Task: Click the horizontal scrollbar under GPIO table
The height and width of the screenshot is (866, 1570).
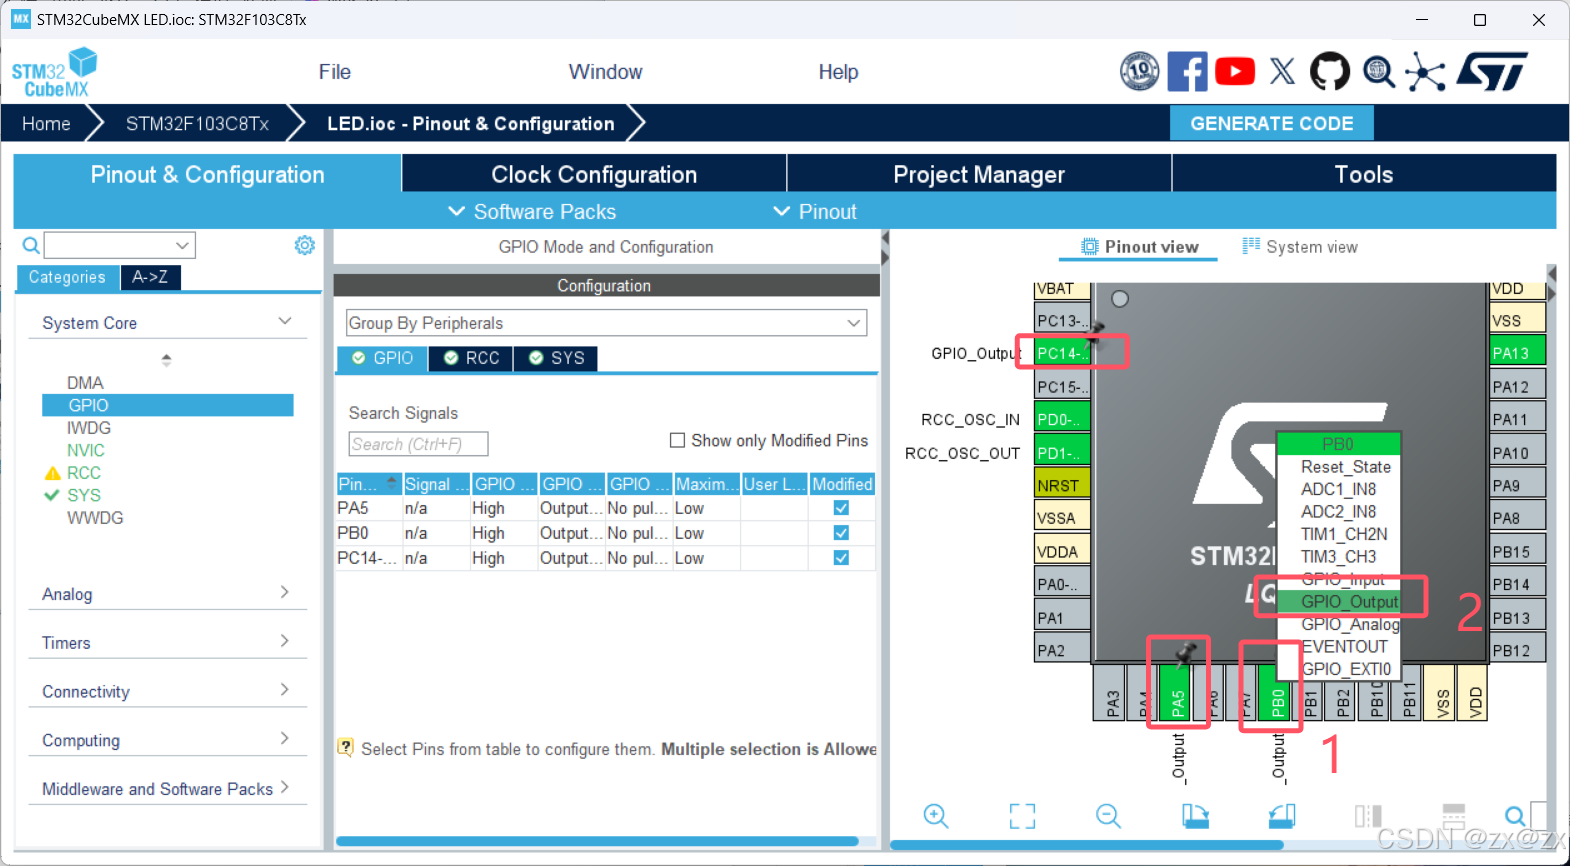Action: click(596, 841)
